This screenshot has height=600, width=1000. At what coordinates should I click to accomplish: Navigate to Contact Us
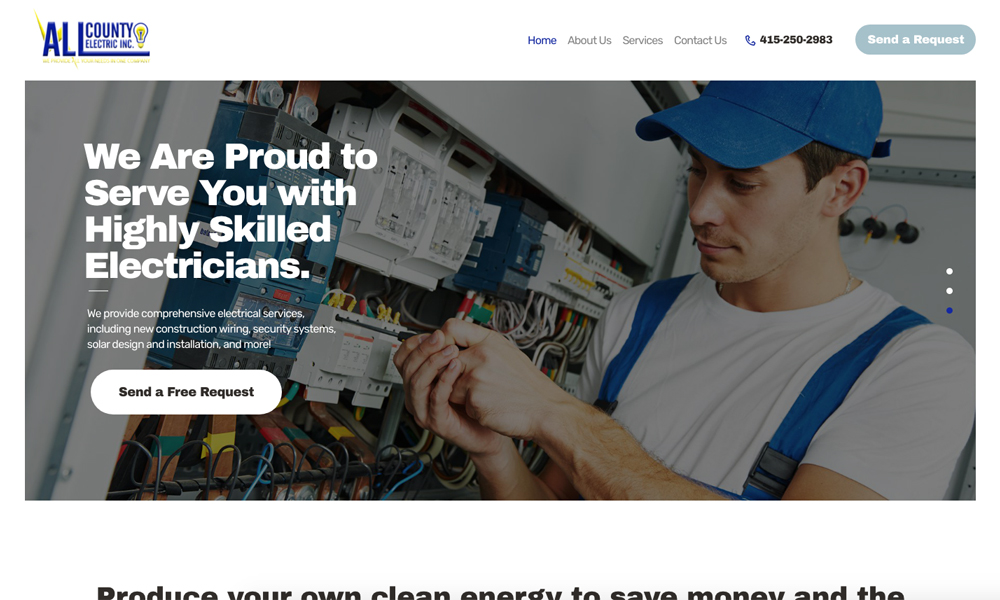click(x=700, y=40)
